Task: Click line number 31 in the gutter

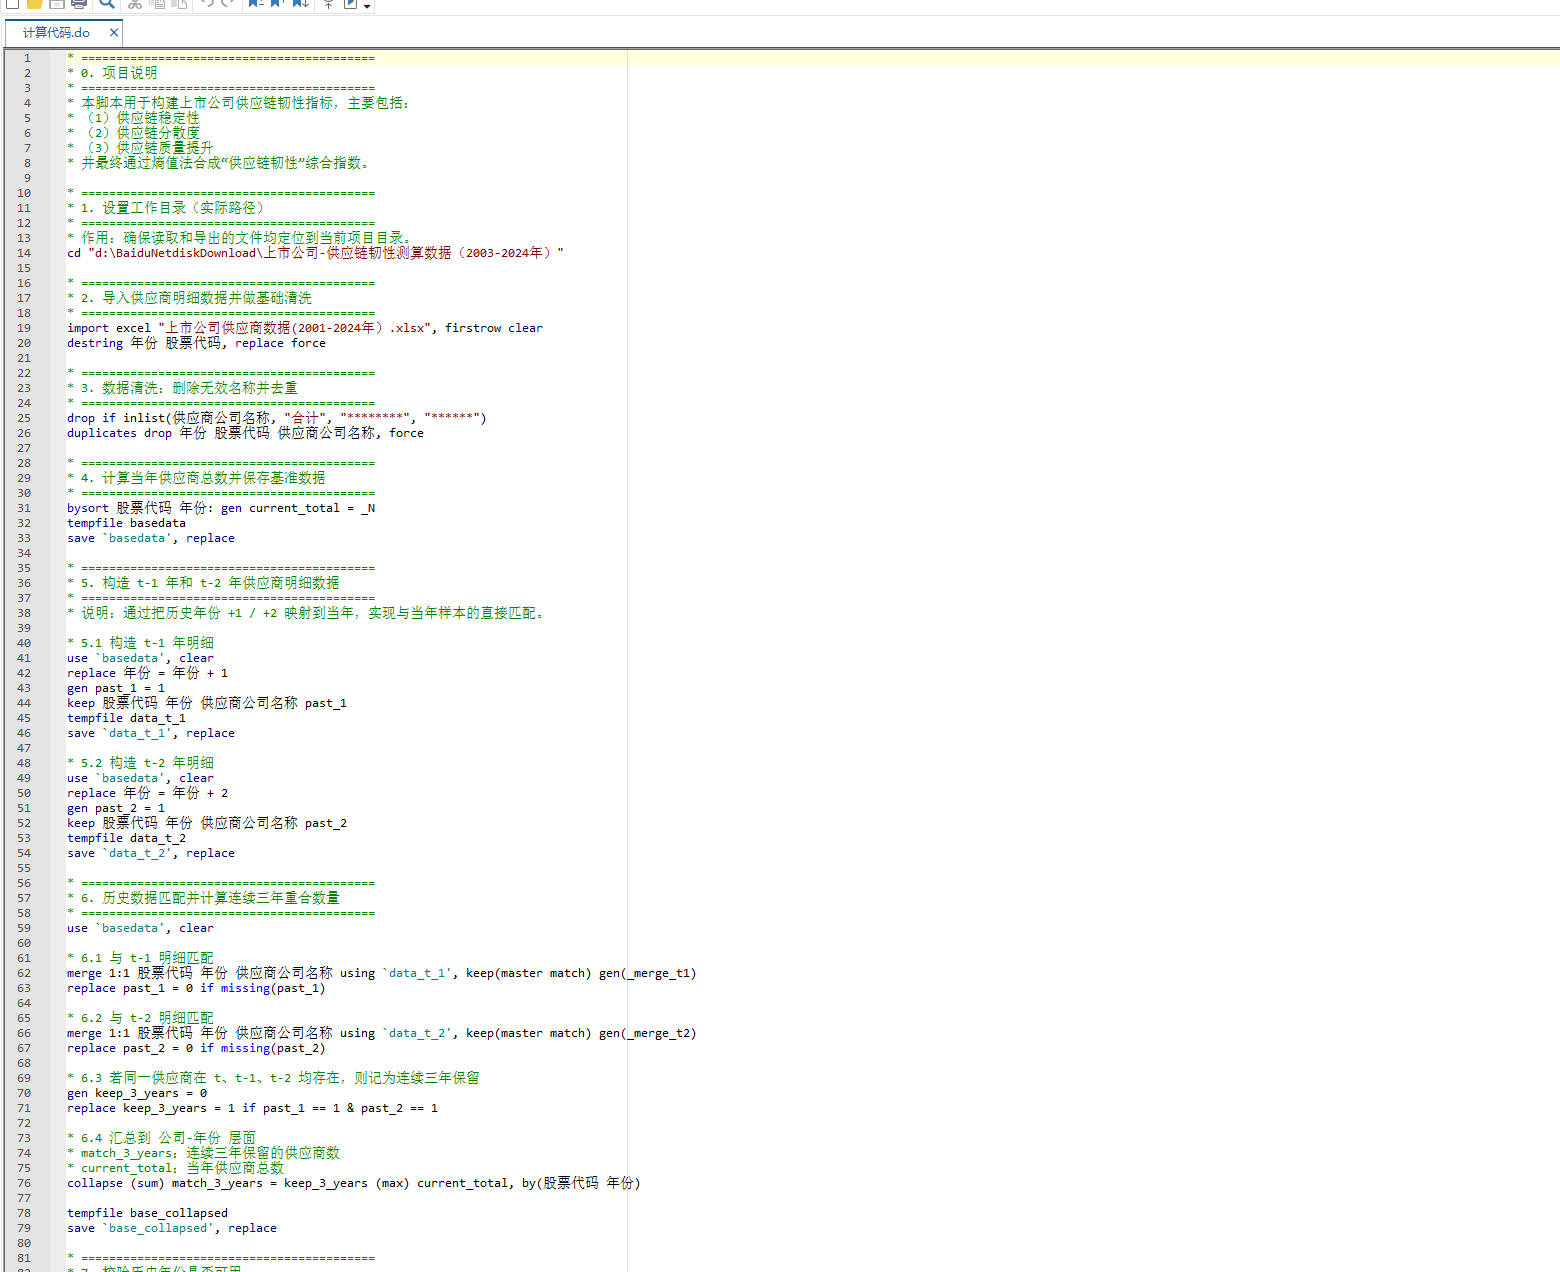Action: (x=24, y=508)
